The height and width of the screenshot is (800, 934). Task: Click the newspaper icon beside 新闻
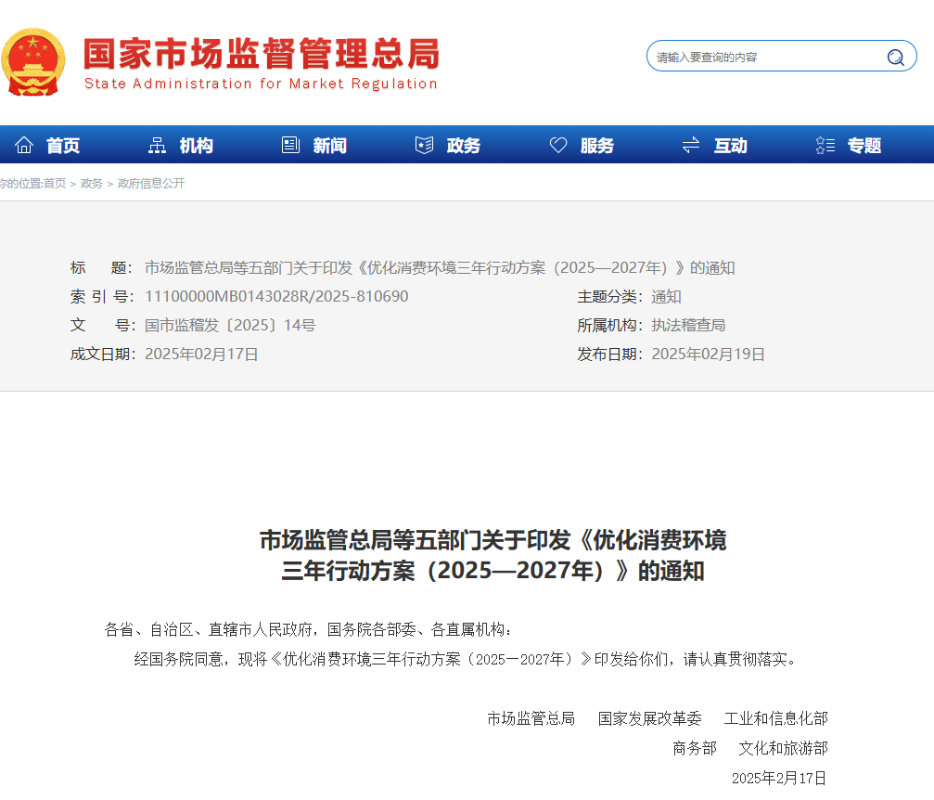click(291, 145)
